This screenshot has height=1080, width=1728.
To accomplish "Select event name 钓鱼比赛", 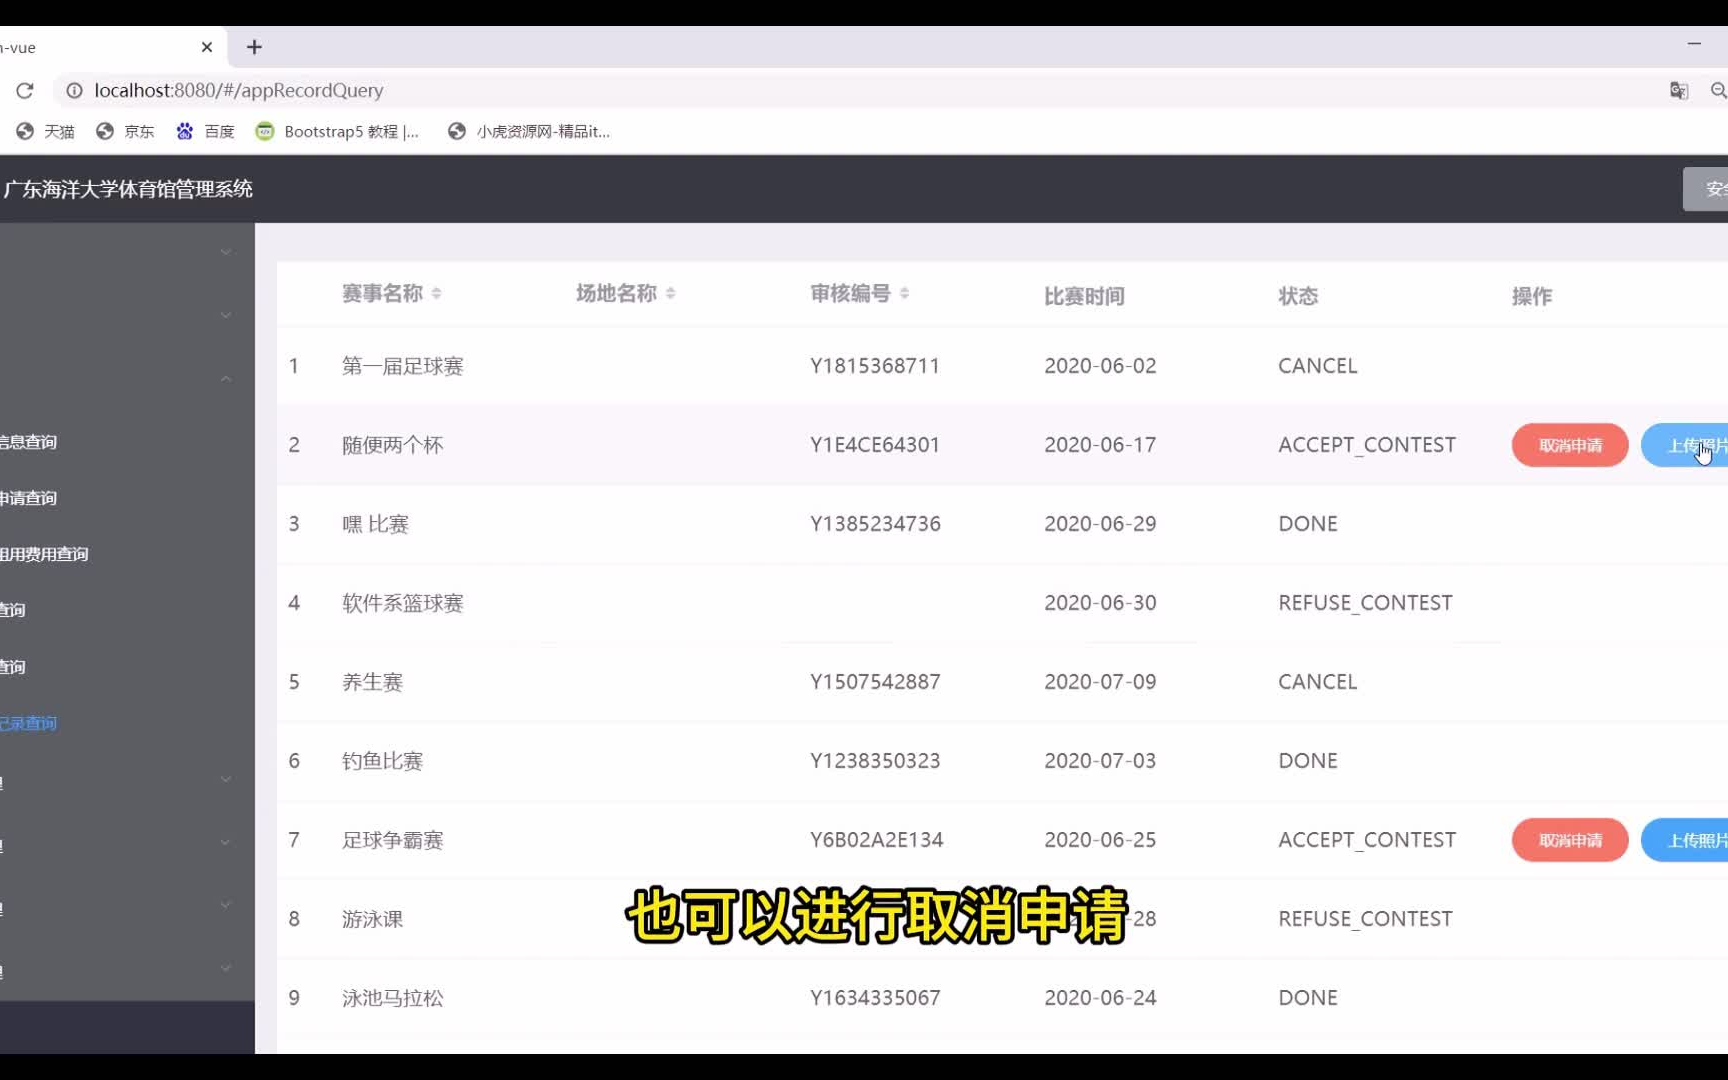I will click(382, 761).
